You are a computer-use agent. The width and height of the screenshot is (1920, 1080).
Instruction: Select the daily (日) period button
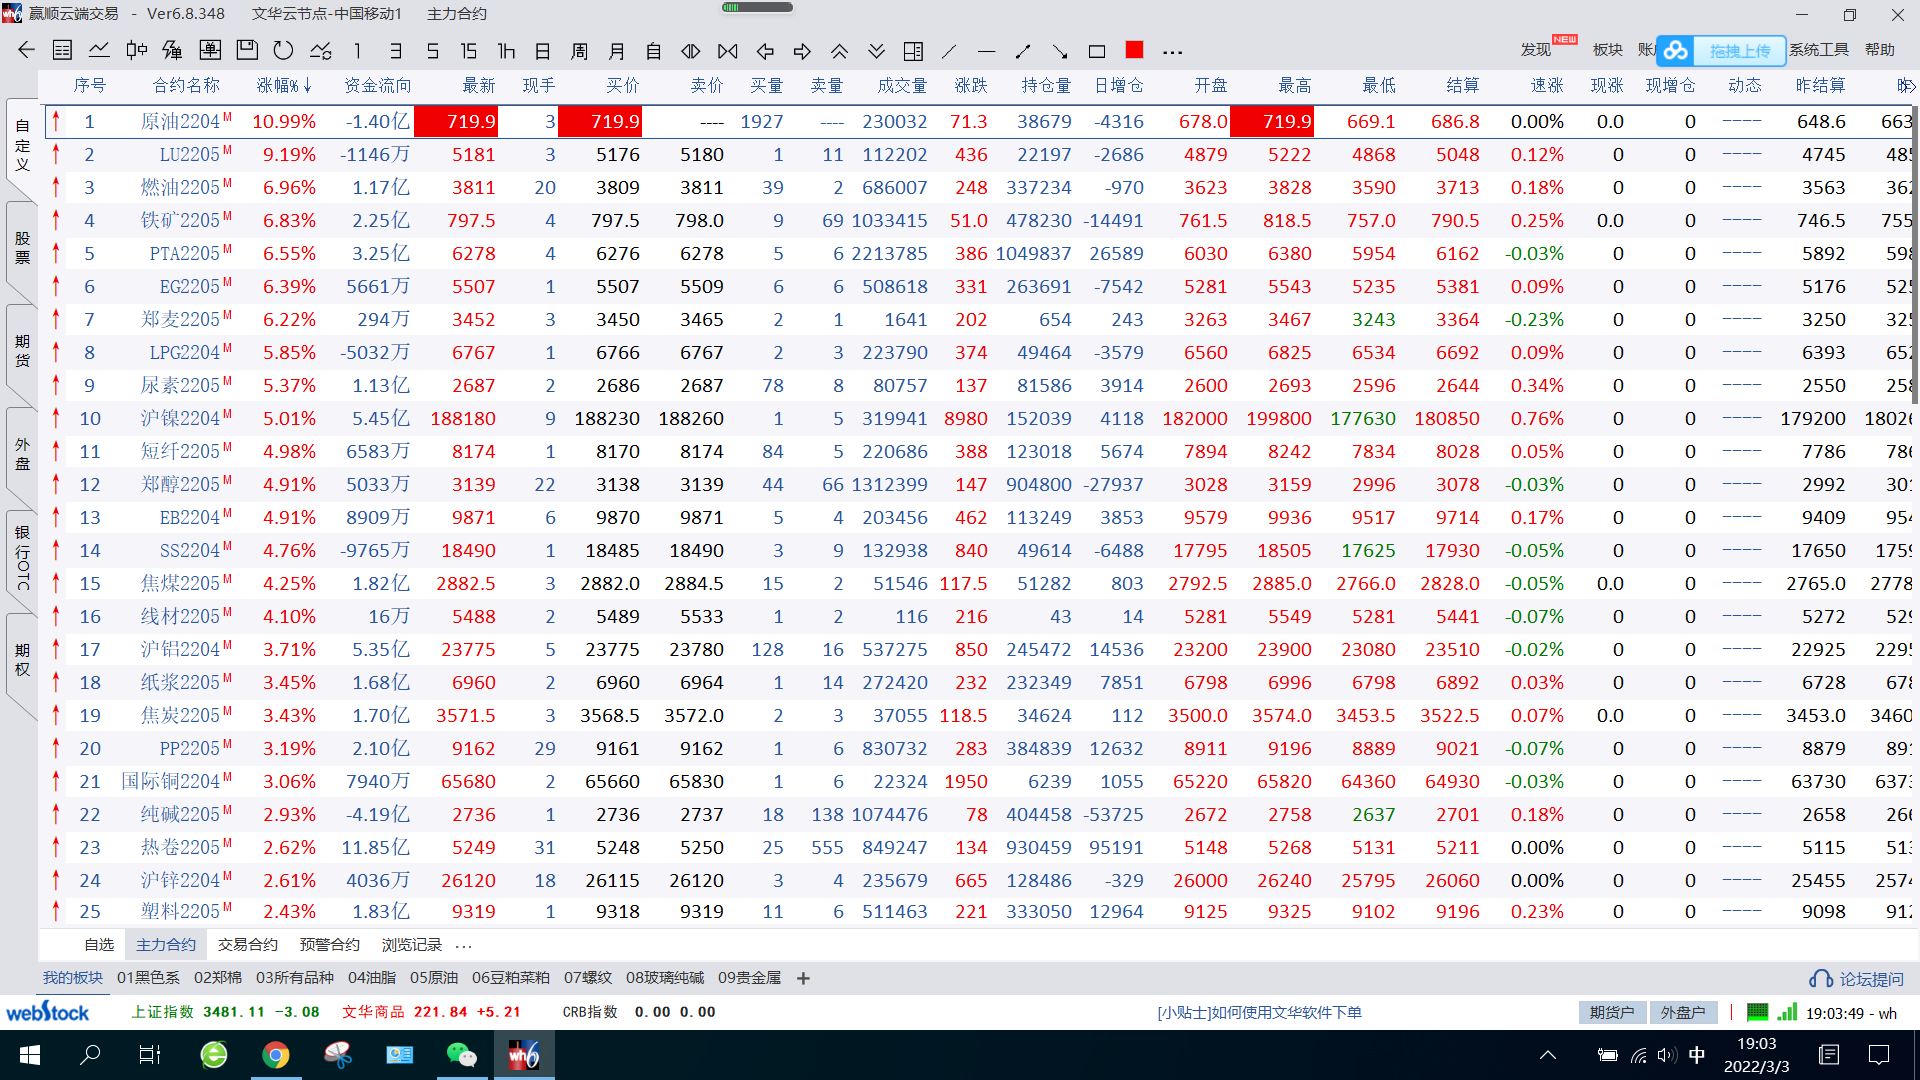click(x=543, y=51)
